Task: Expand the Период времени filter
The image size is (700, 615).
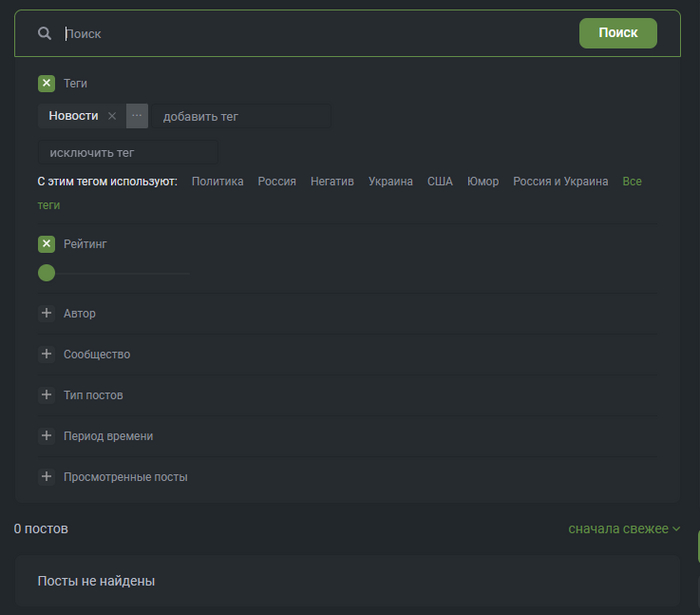Action: point(46,436)
